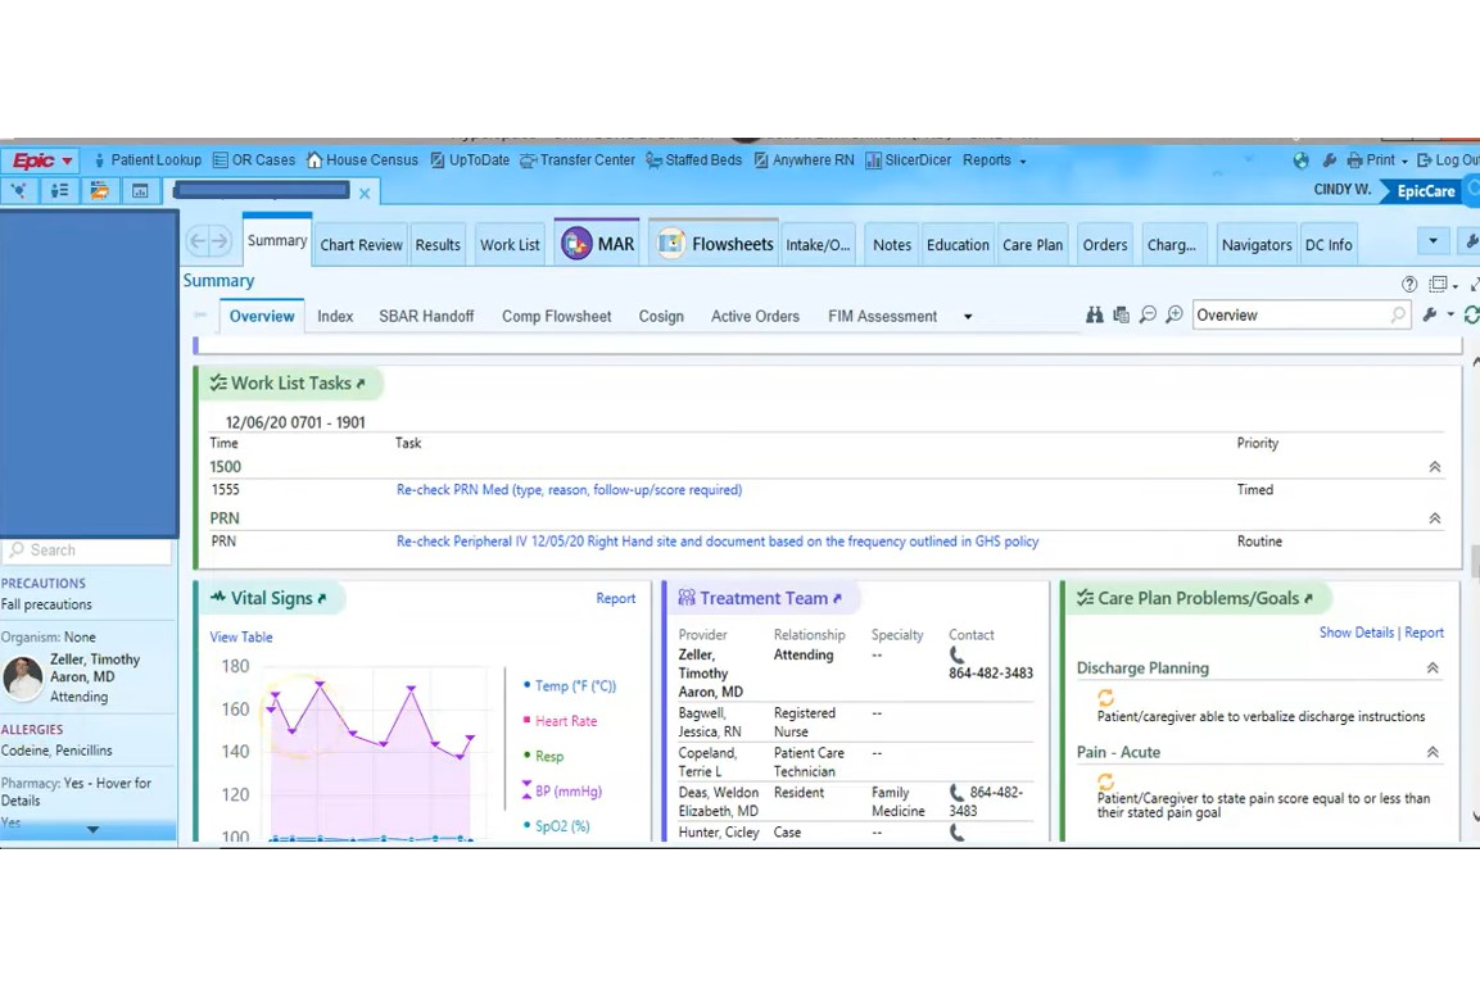Open Patient Lookup from toolbar
This screenshot has width=1480, height=987.
(147, 160)
